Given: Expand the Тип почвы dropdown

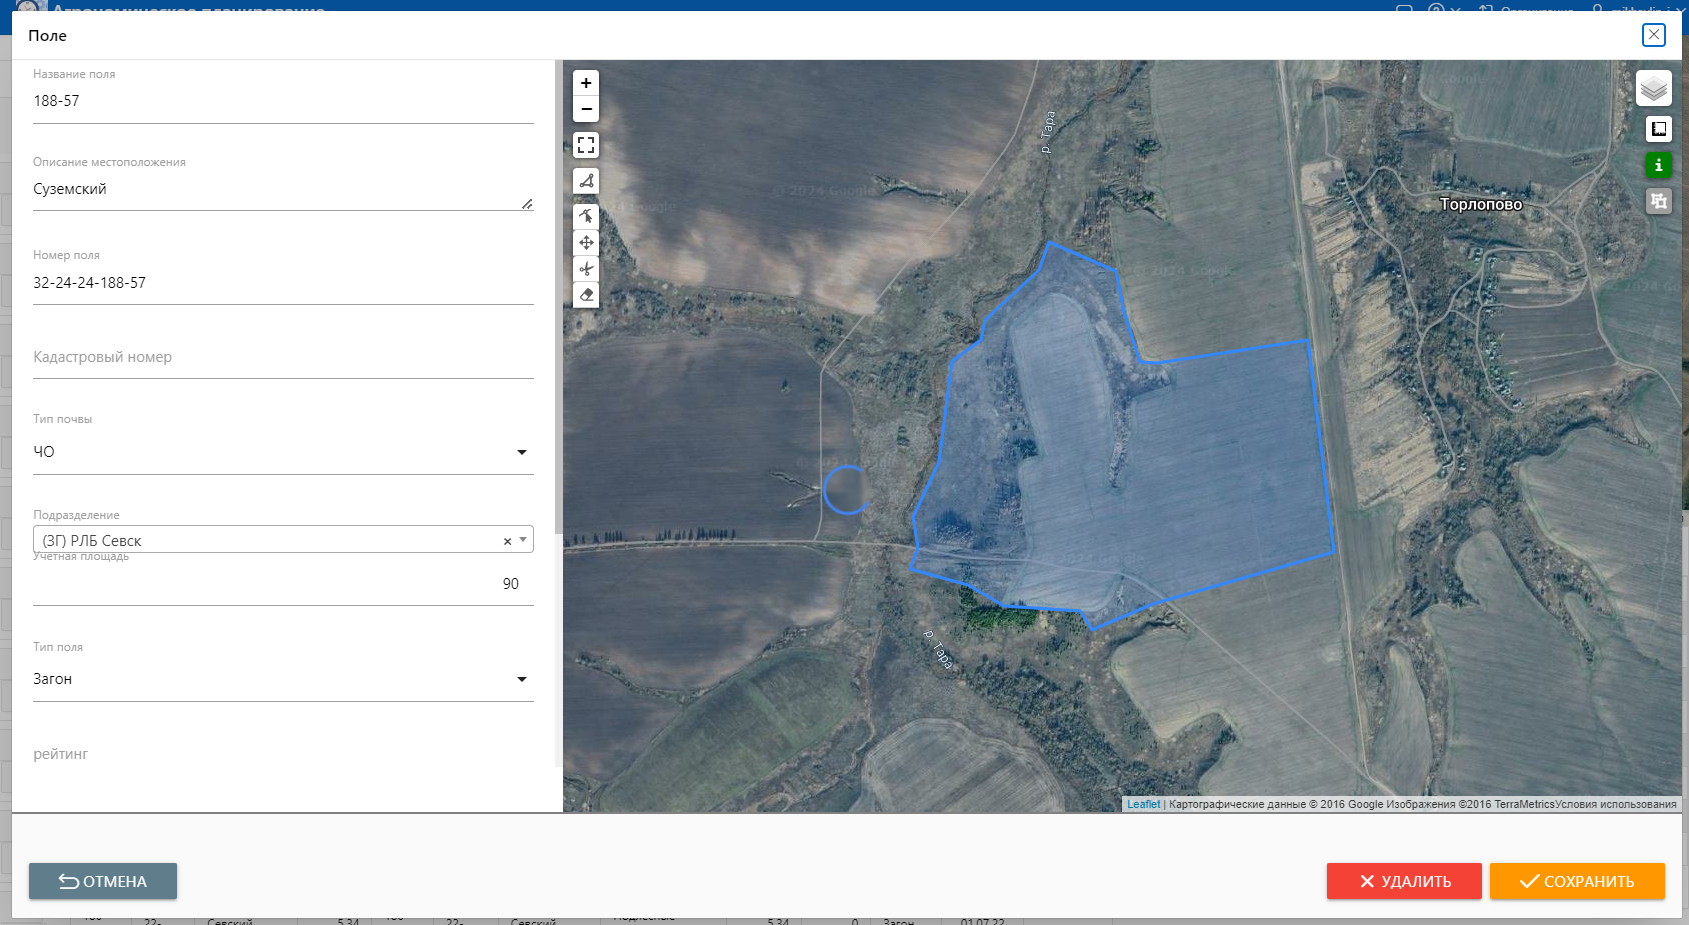Looking at the screenshot, I should click(521, 452).
